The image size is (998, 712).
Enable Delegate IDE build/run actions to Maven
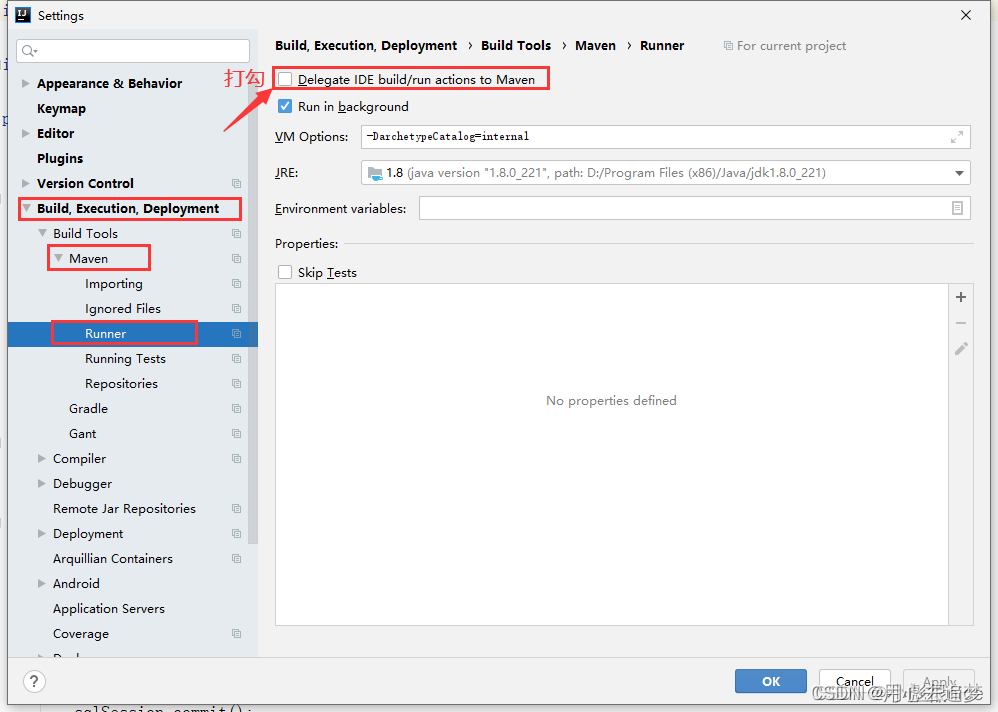[285, 80]
